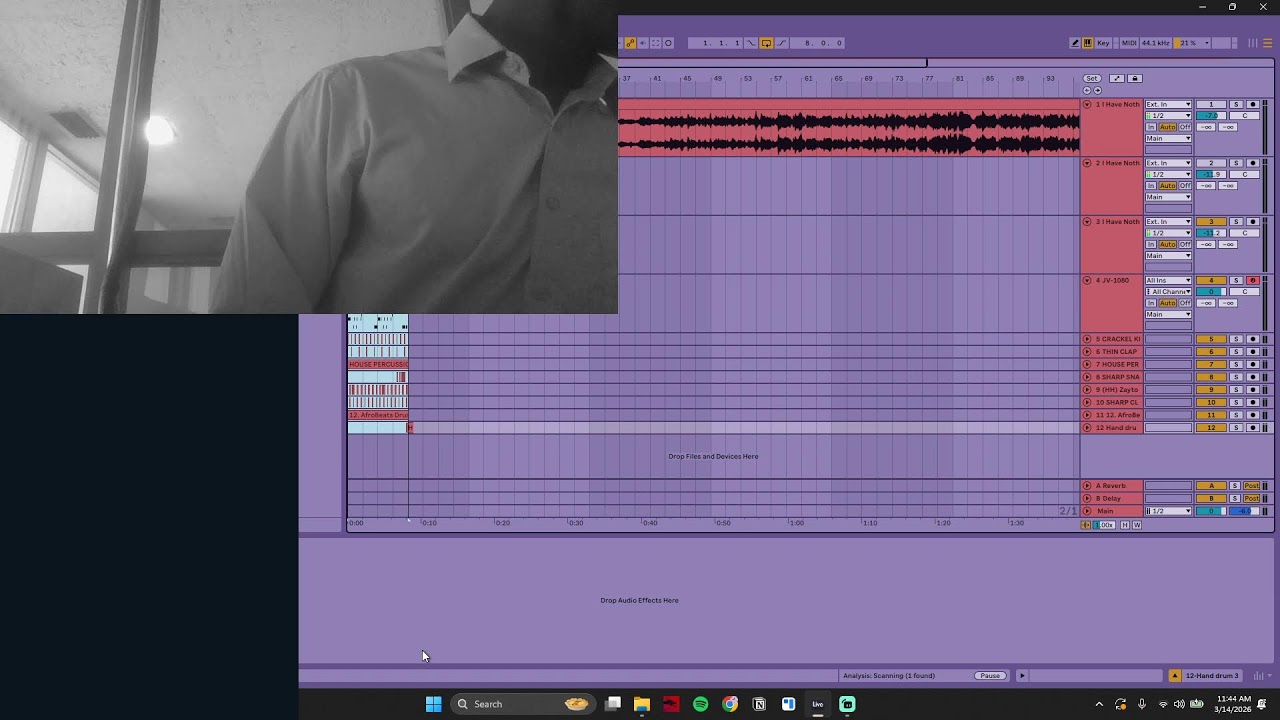The height and width of the screenshot is (720, 1280).
Task: Switch to session view with vertical bars icon
Action: pos(1253,43)
